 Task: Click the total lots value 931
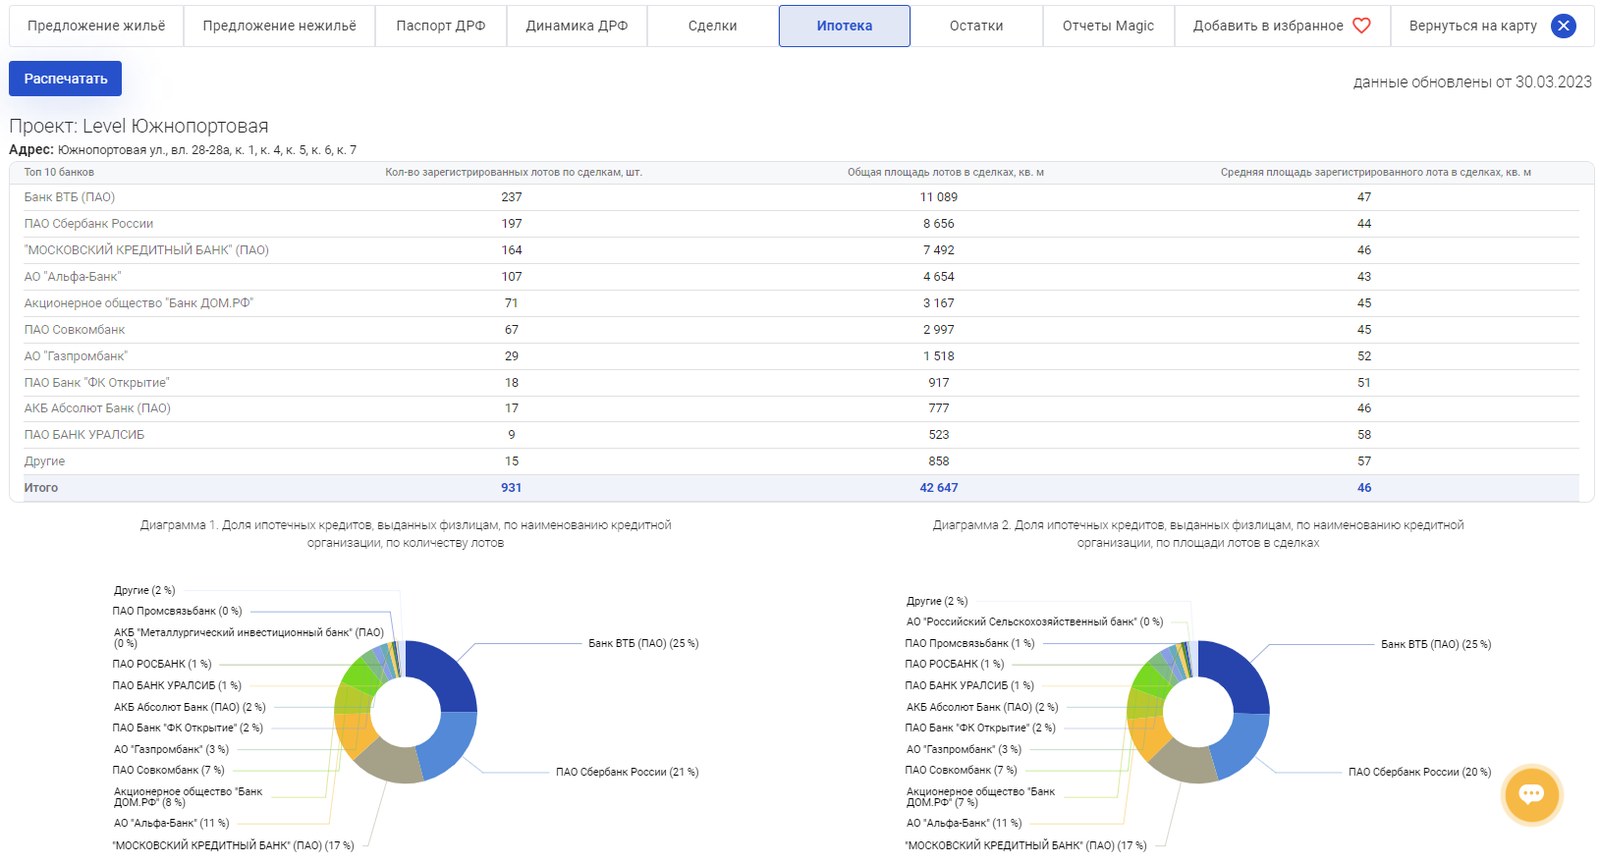pyautogui.click(x=511, y=488)
